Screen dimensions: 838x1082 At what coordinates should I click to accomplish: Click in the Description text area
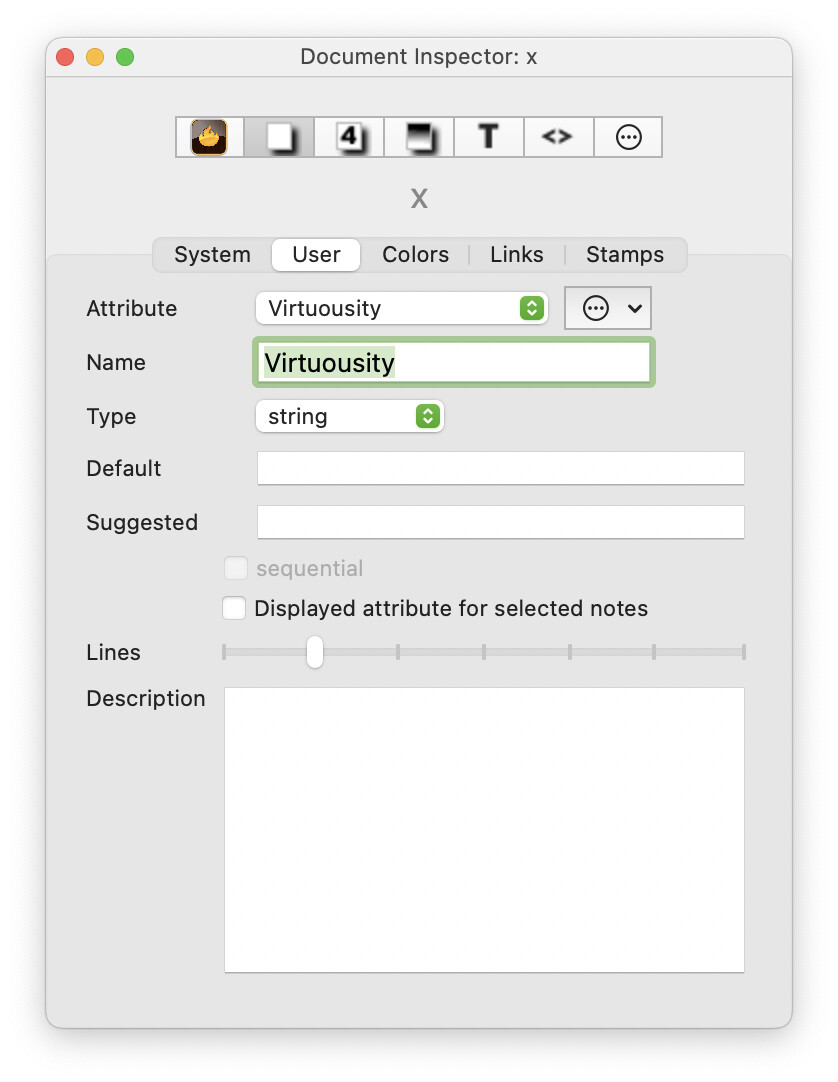click(x=484, y=829)
